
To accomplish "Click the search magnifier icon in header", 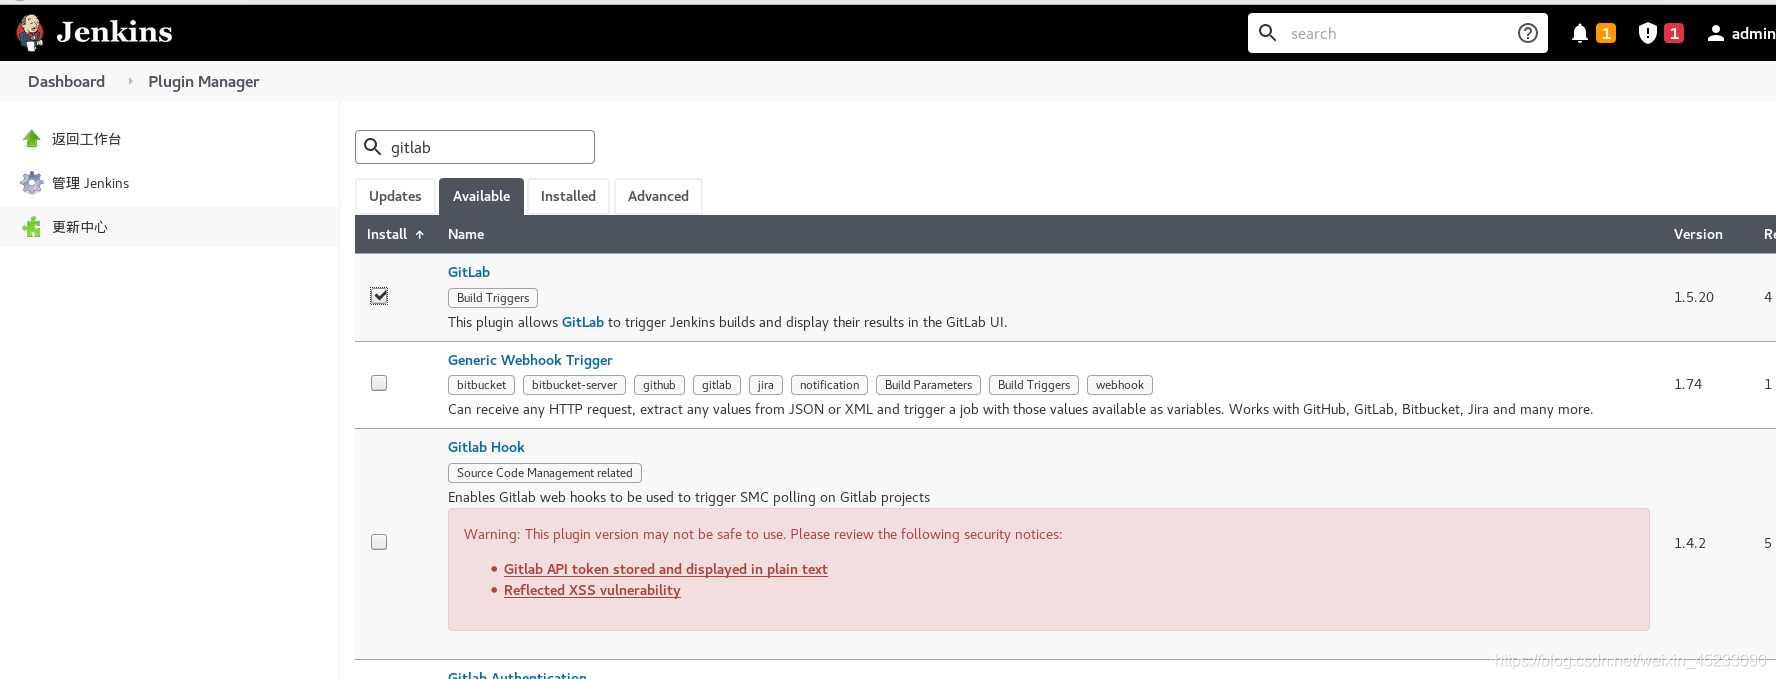I will point(1267,33).
